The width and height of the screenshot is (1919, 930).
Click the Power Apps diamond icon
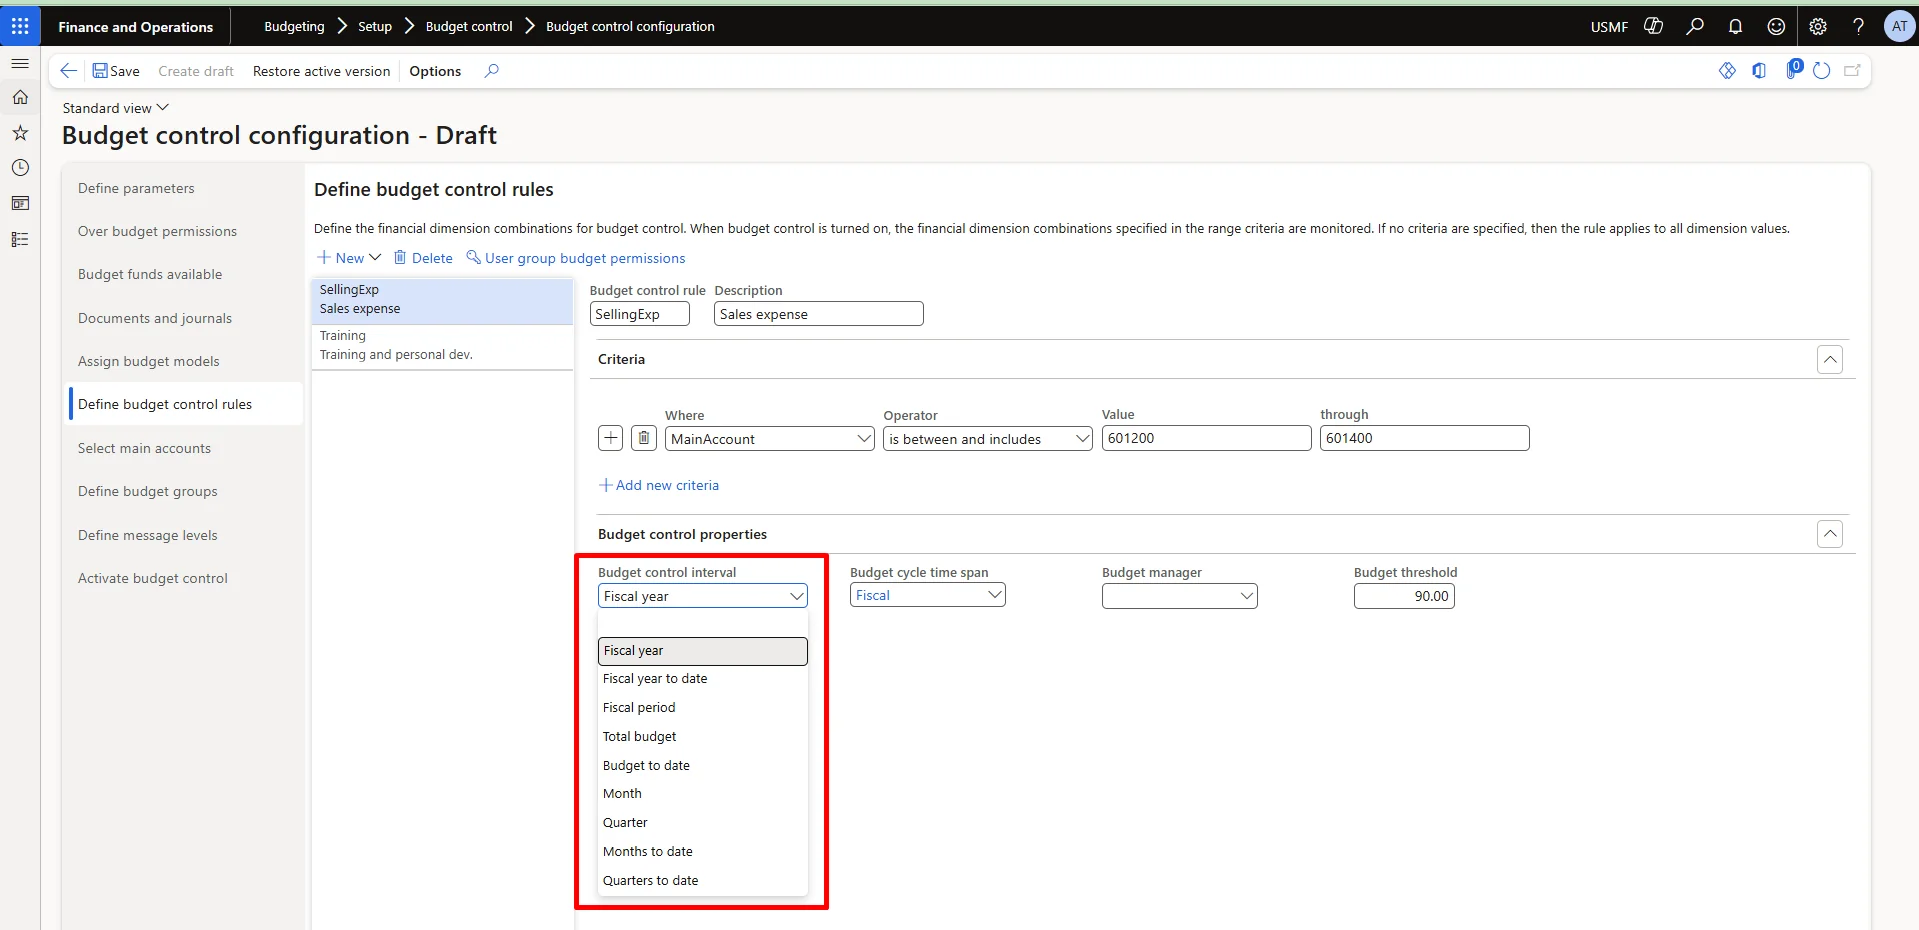[x=1727, y=70]
